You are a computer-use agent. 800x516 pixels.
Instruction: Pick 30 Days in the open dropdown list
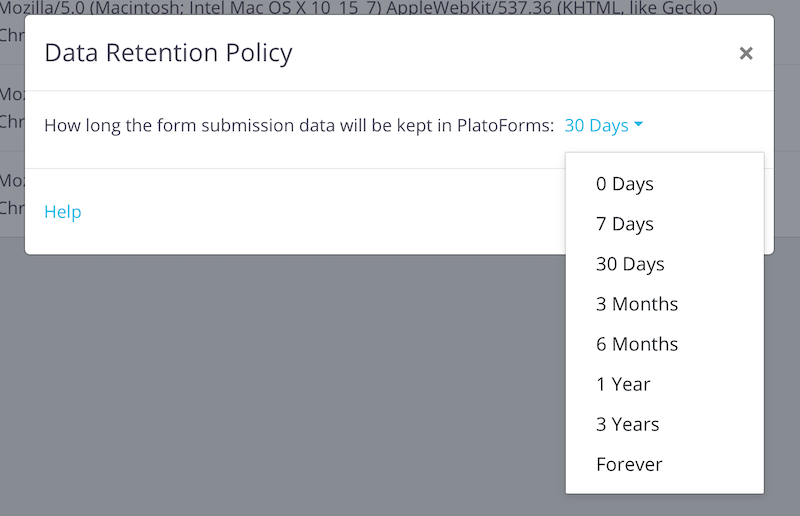coord(630,264)
